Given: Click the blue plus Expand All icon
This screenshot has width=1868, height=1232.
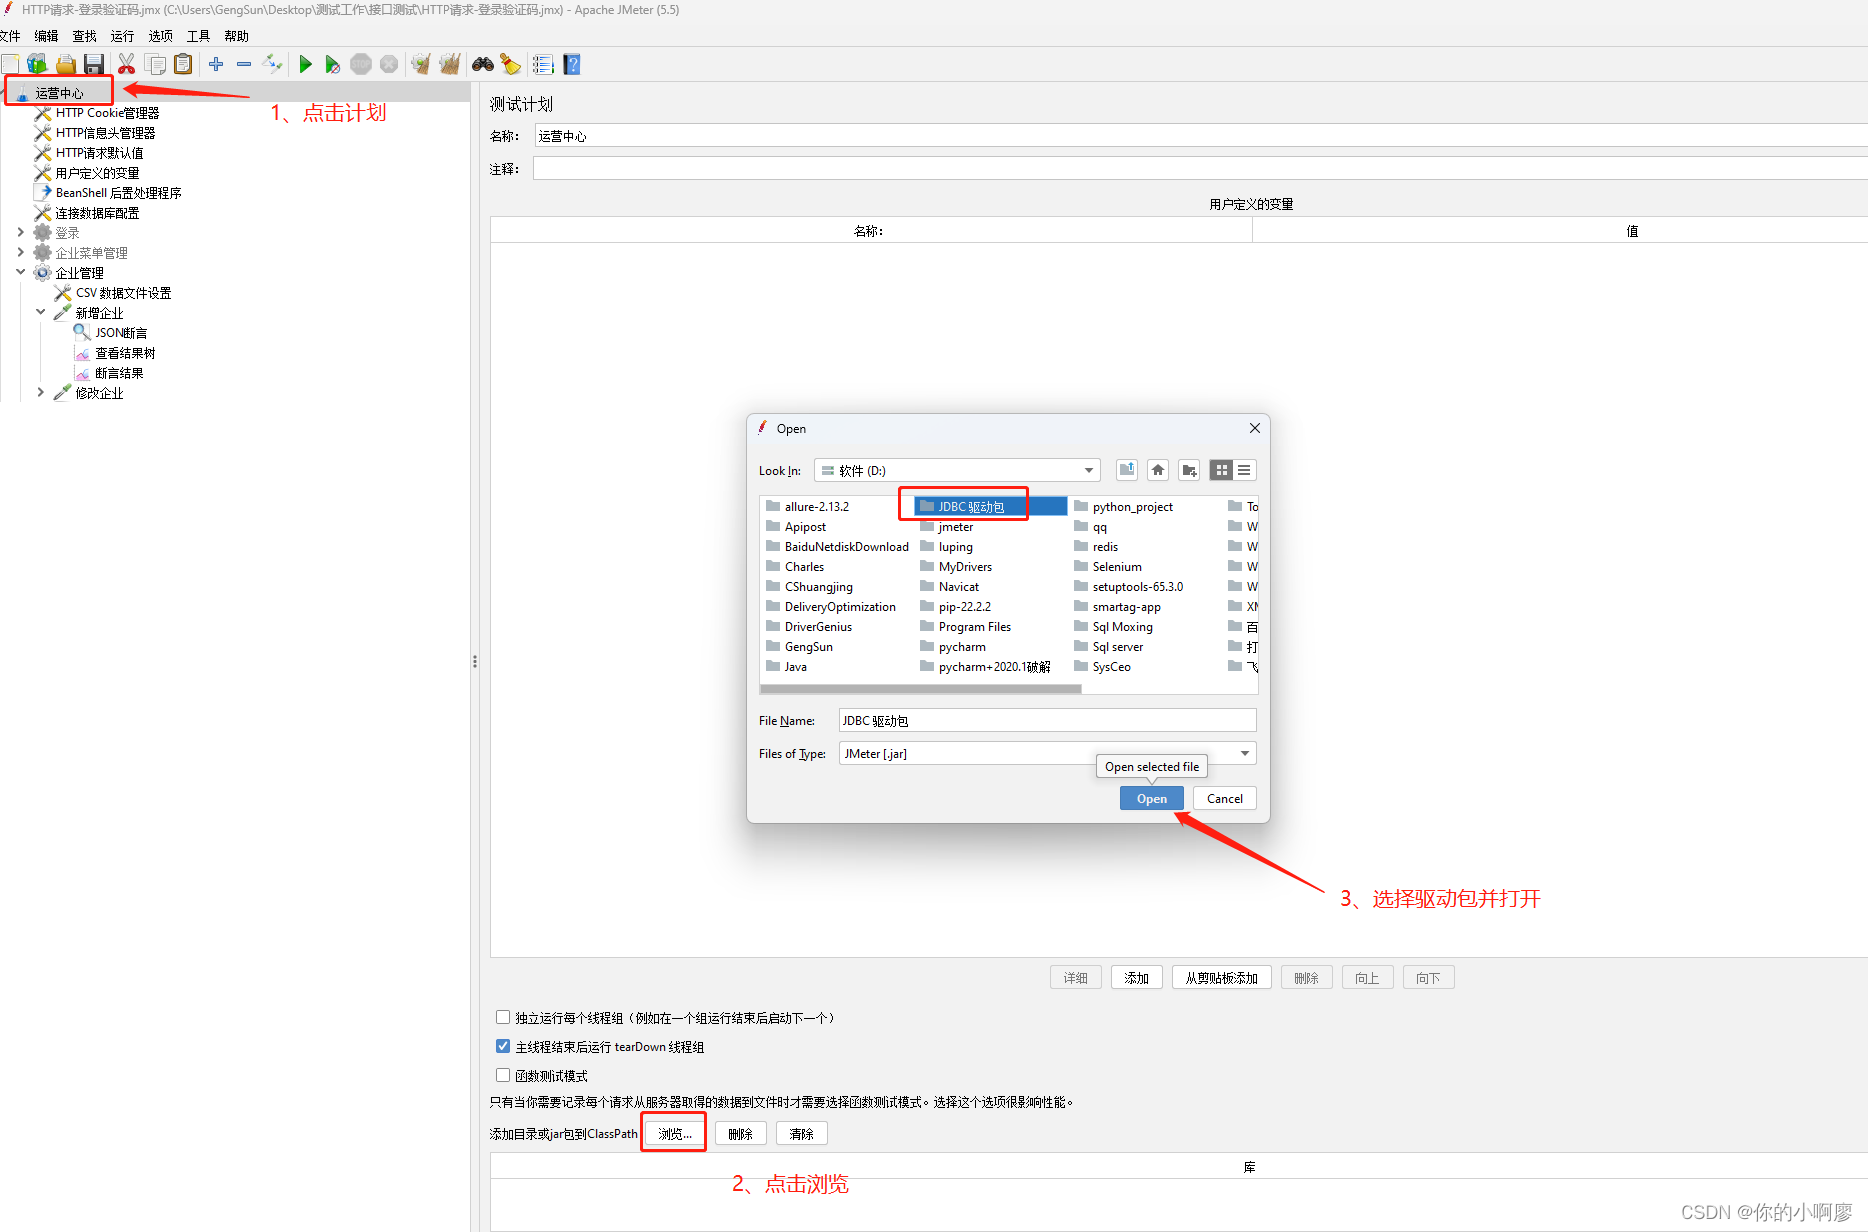Looking at the screenshot, I should point(216,65).
